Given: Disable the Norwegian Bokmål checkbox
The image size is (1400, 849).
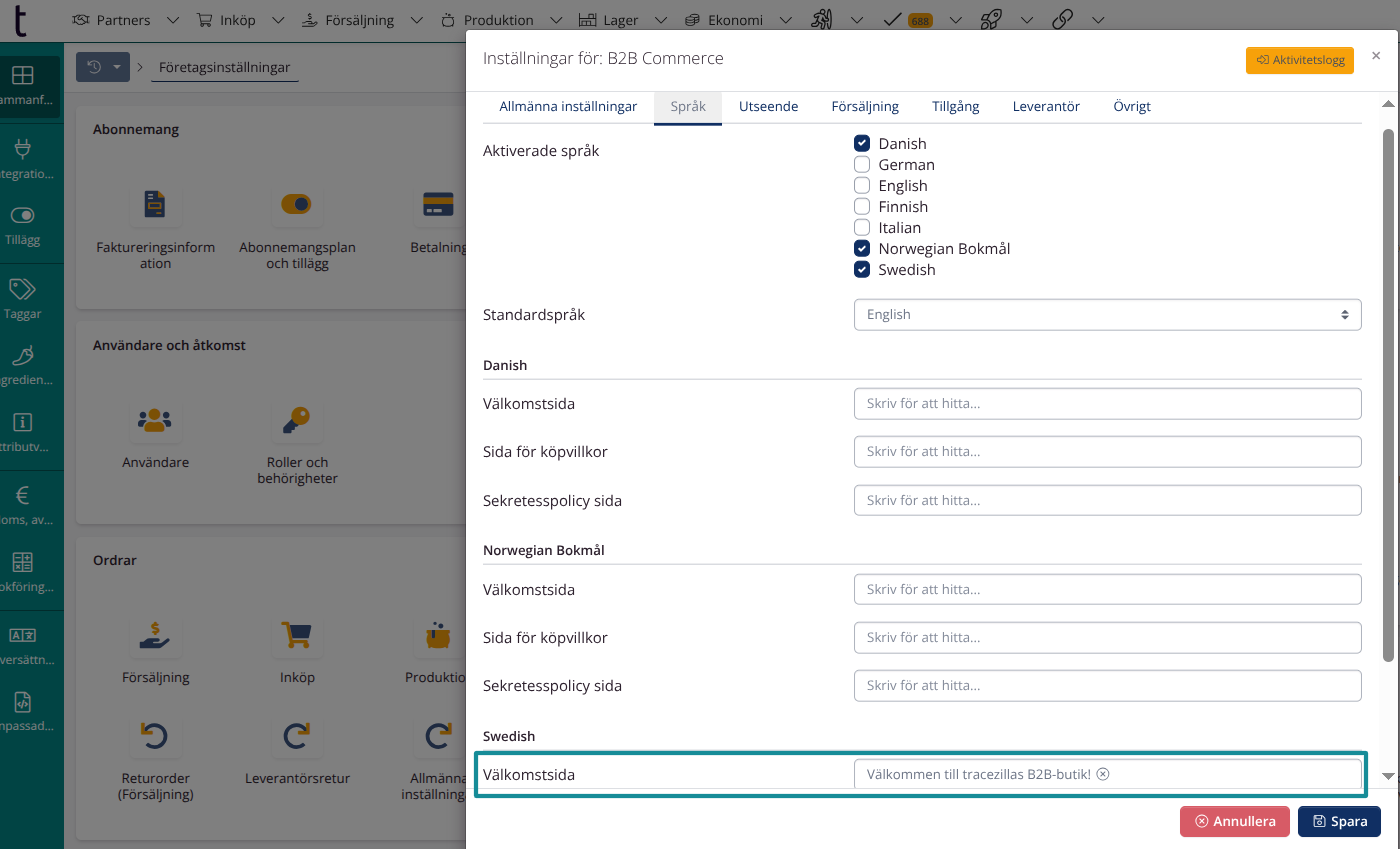Looking at the screenshot, I should point(862,248).
